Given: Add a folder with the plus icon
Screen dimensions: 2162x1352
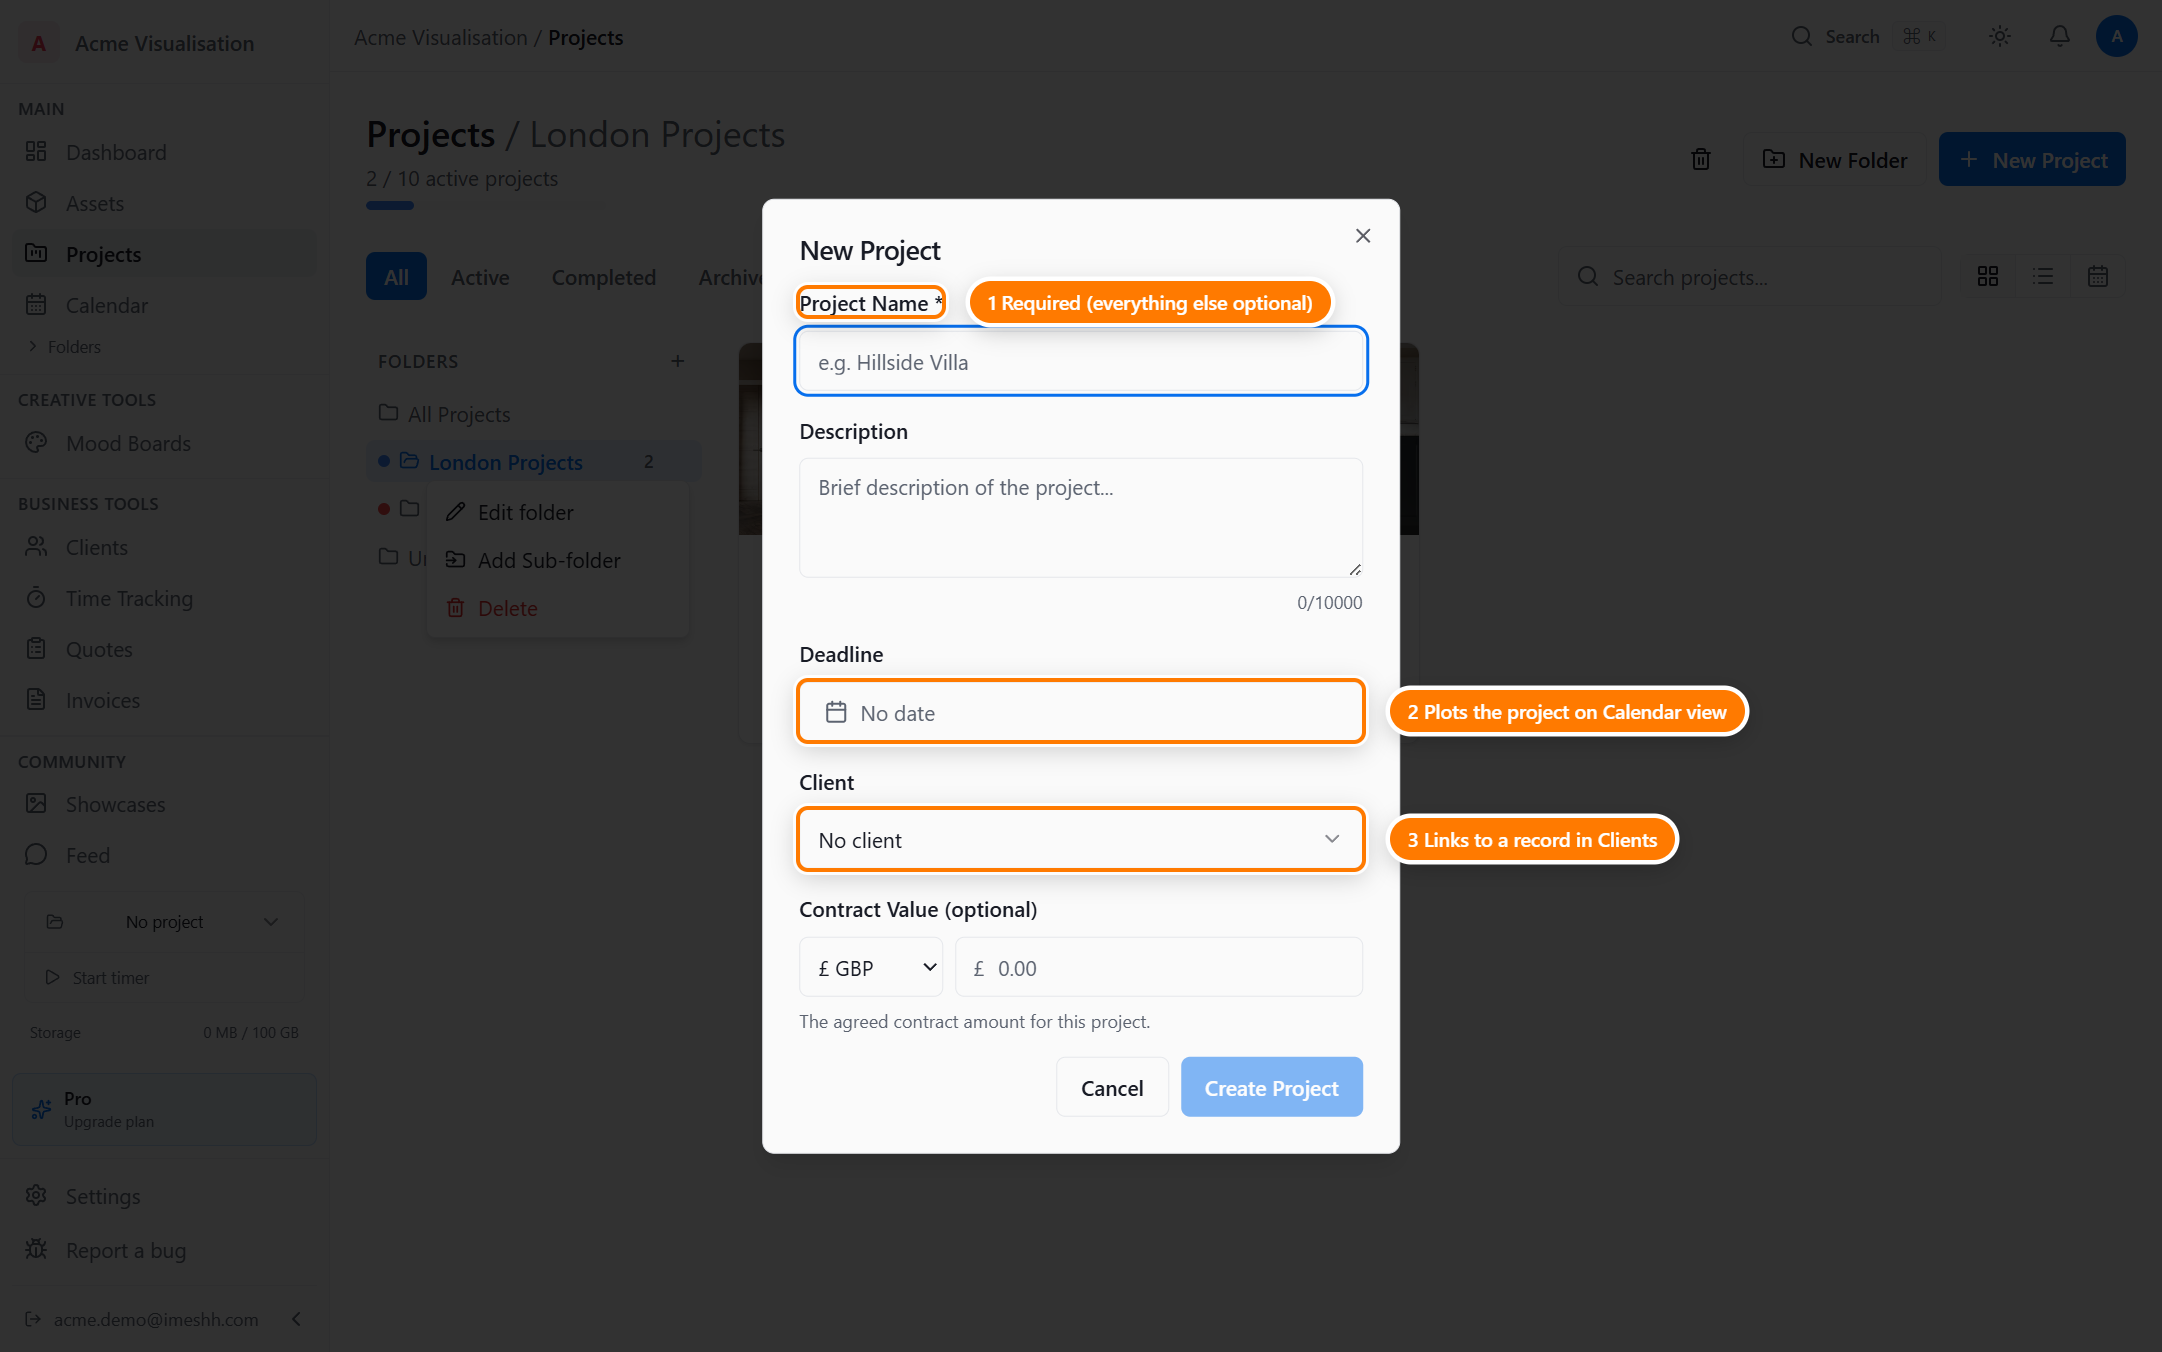Looking at the screenshot, I should tap(678, 361).
